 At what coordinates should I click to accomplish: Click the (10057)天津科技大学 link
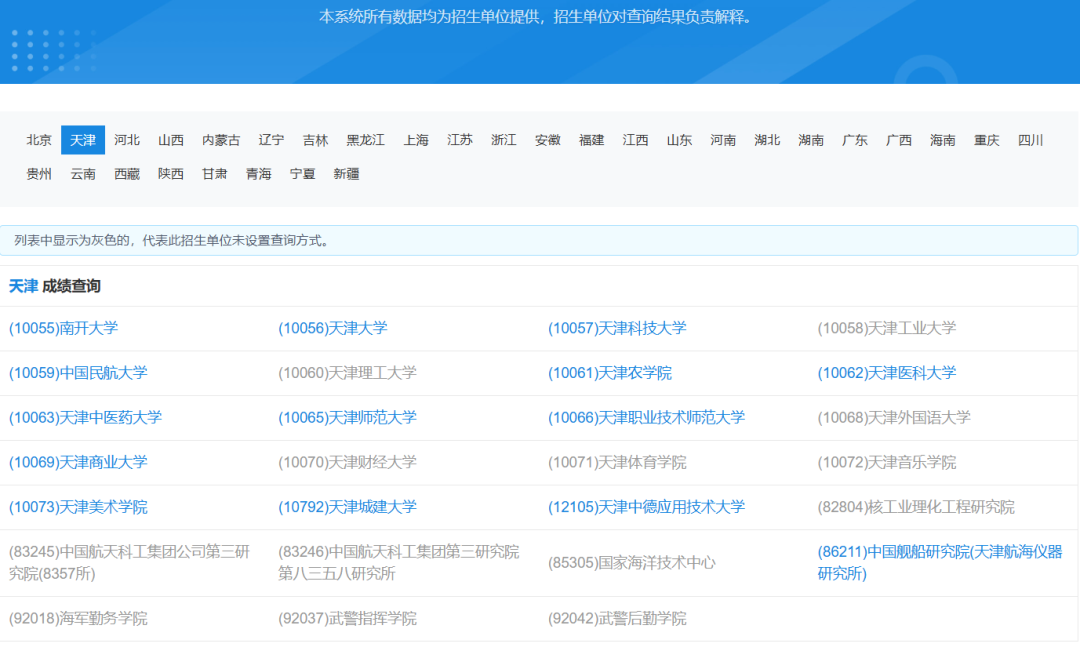coord(617,328)
